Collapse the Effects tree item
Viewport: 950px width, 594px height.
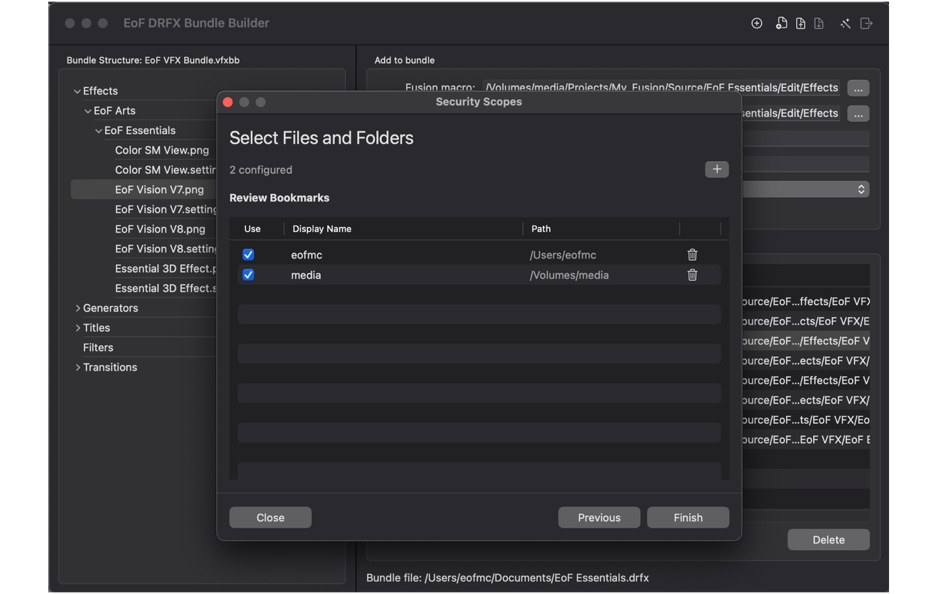point(76,90)
